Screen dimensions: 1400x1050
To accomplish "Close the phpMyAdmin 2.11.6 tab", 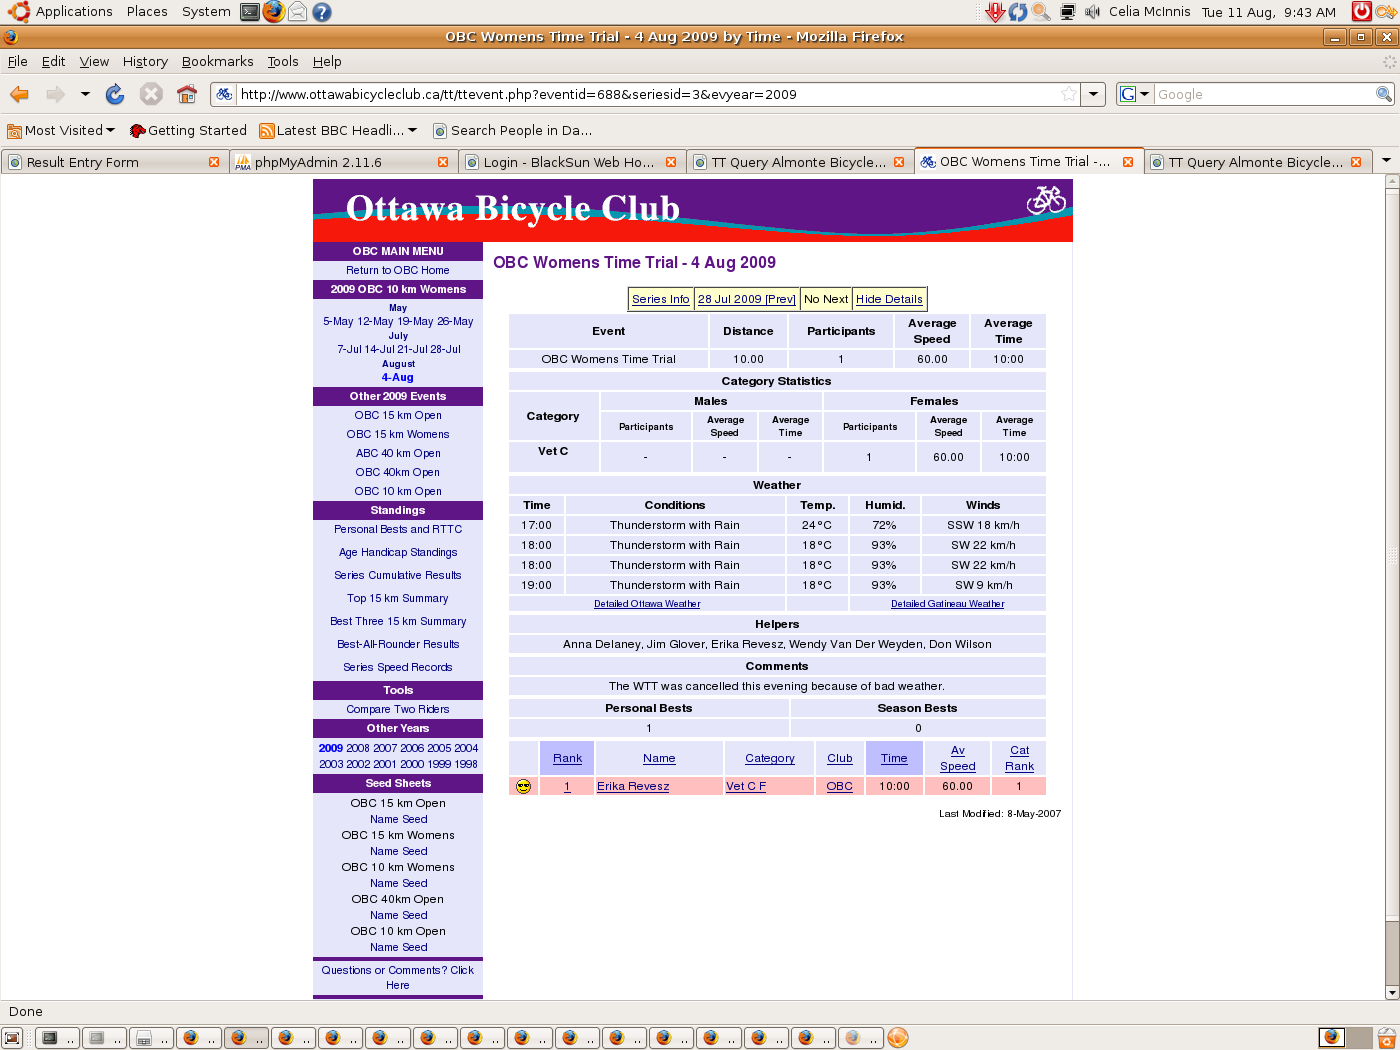I will point(443,162).
